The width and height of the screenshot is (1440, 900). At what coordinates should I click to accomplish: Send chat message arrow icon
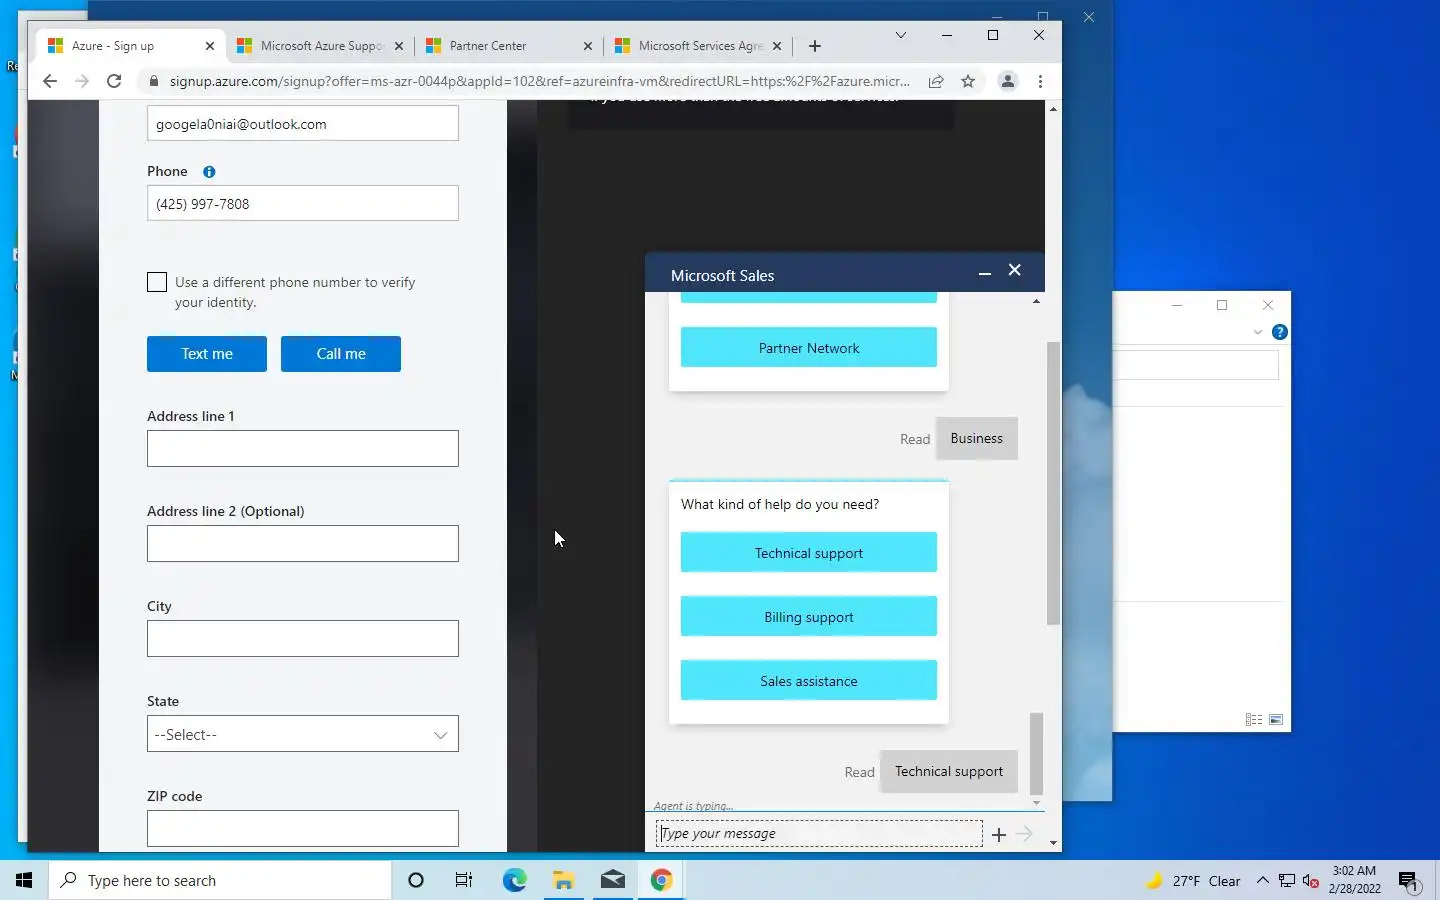[1024, 834]
